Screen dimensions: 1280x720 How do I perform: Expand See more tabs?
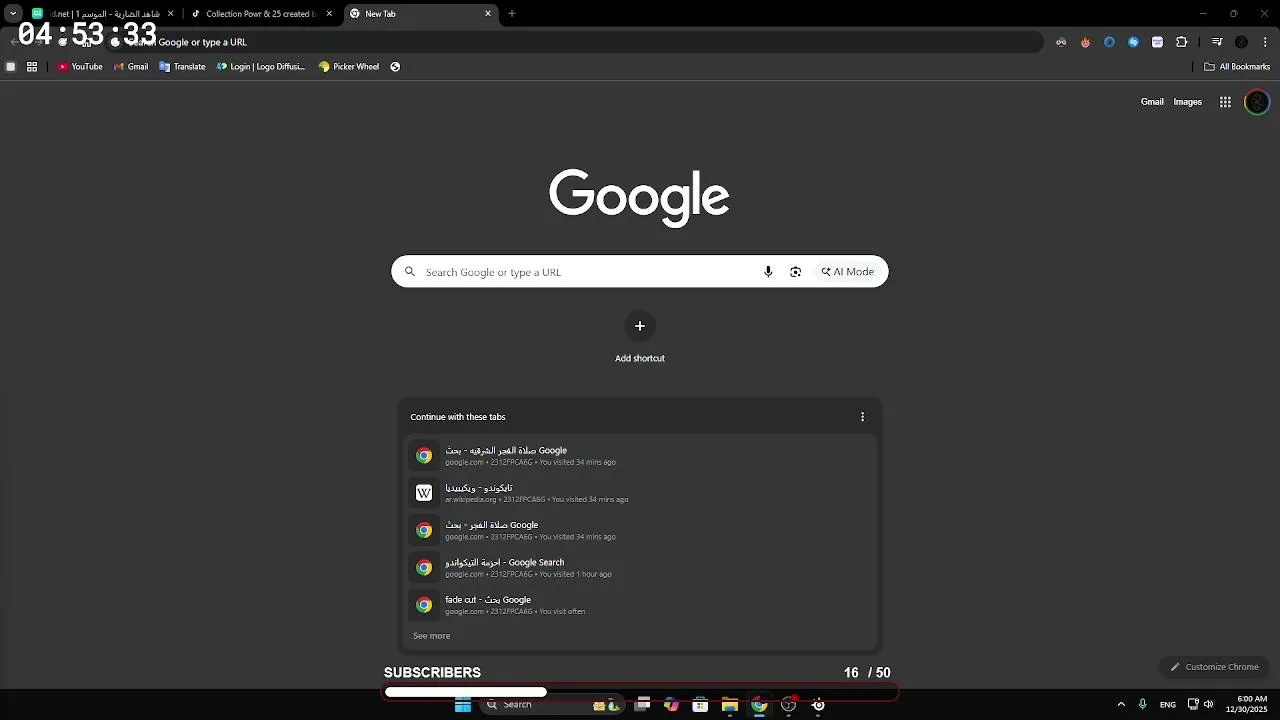click(432, 636)
